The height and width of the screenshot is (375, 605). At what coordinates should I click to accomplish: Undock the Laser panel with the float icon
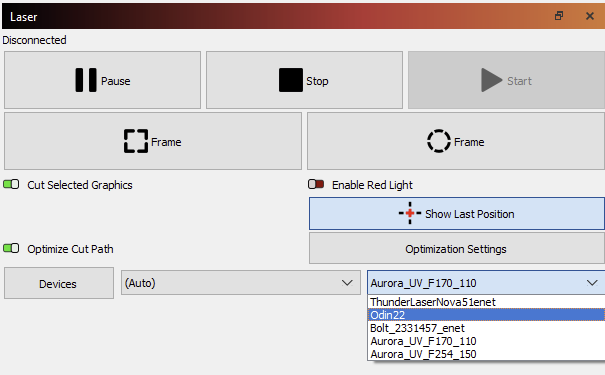click(x=559, y=16)
